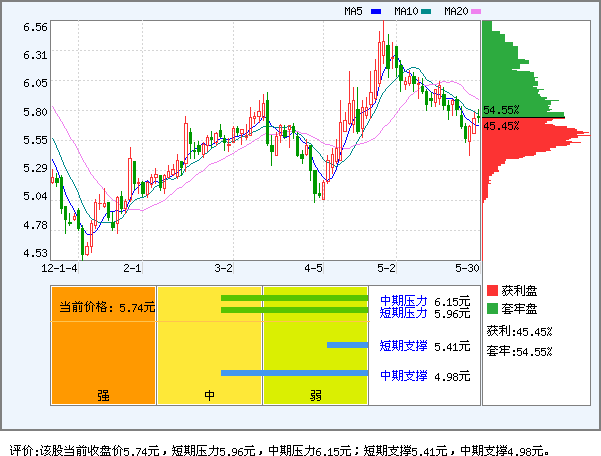Select the 中期支撑 link
This screenshot has width=601, height=456.
pos(403,376)
